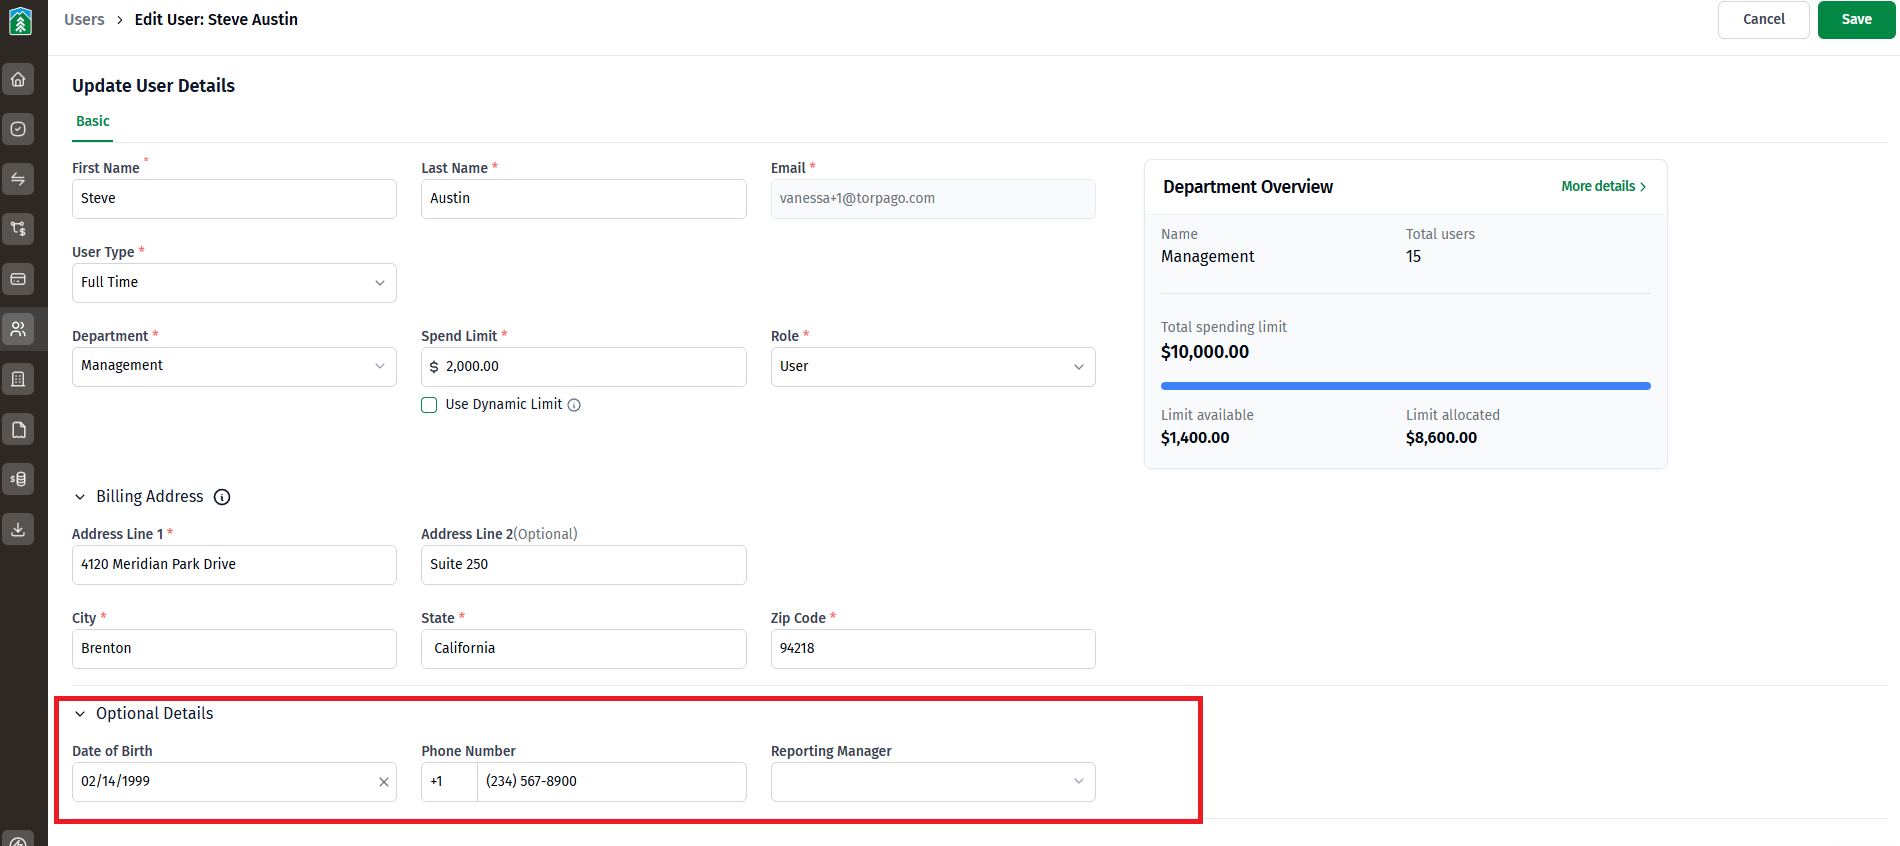Image resolution: width=1900 pixels, height=846 pixels.
Task: Click the $10,000.00 total spending limit
Action: click(1205, 352)
